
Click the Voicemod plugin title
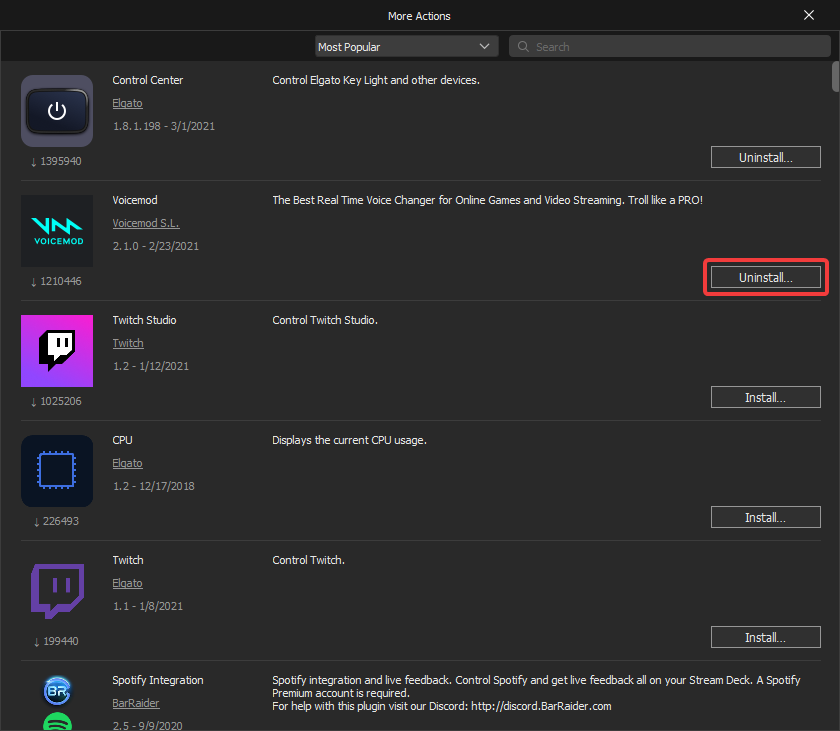135,200
